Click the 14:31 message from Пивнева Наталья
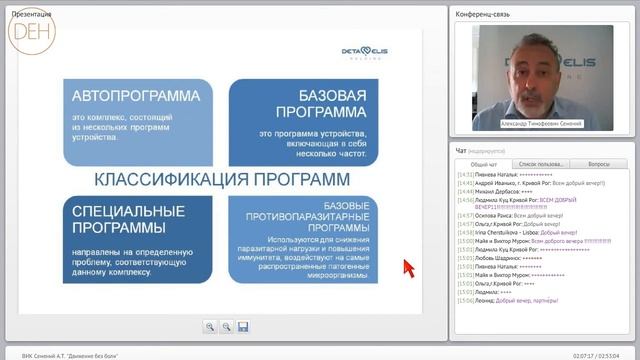 [505, 175]
